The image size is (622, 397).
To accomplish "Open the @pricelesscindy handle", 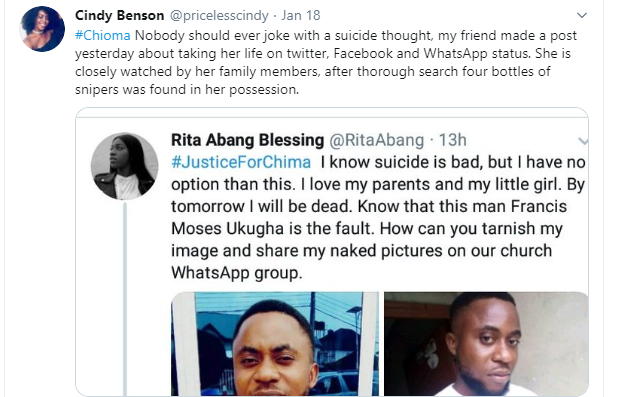I will pyautogui.click(x=219, y=15).
